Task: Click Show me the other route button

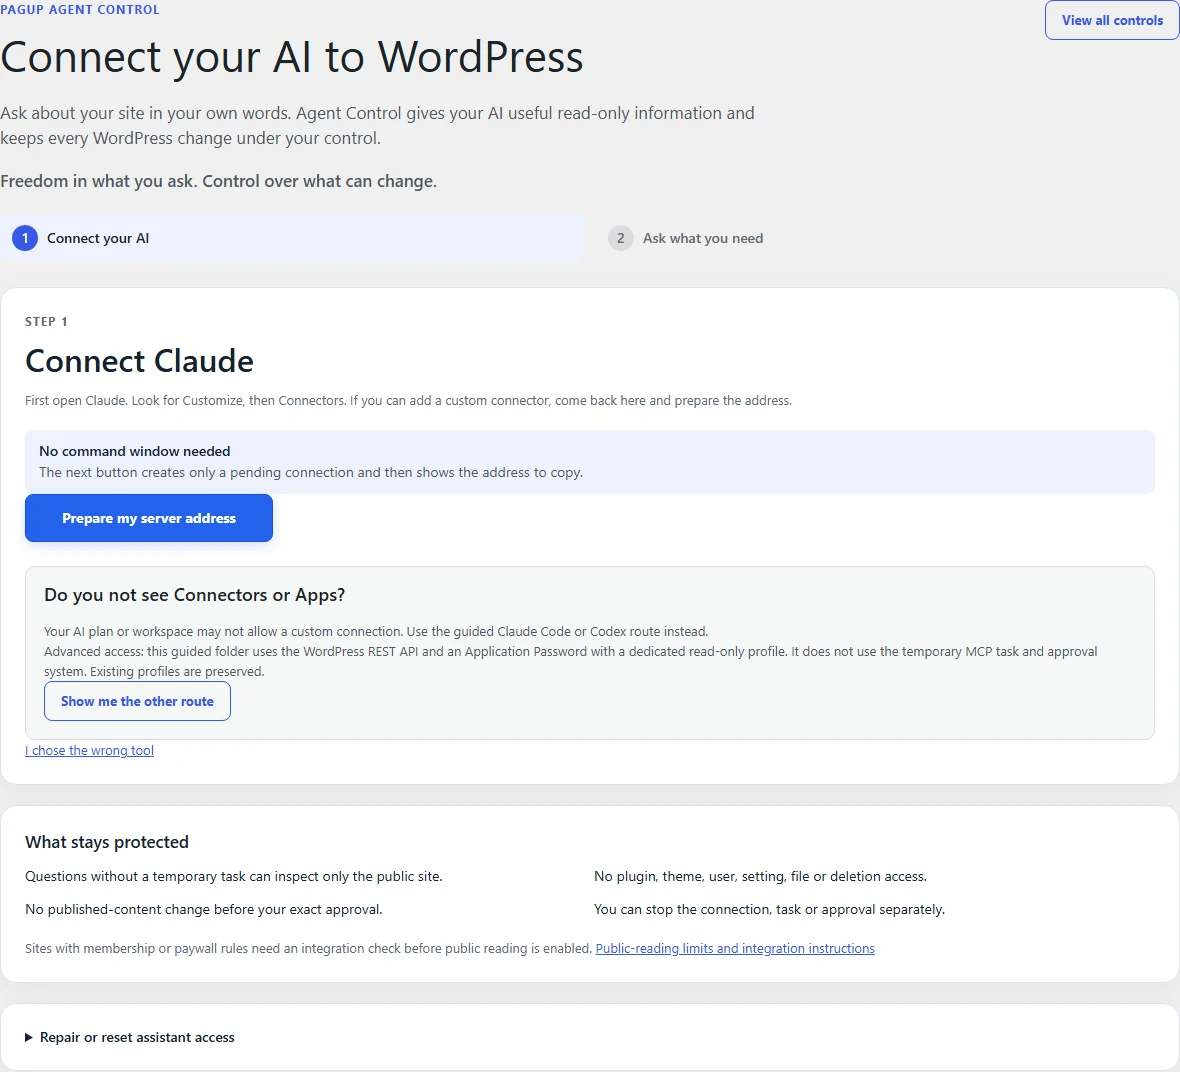Action: coord(137,701)
